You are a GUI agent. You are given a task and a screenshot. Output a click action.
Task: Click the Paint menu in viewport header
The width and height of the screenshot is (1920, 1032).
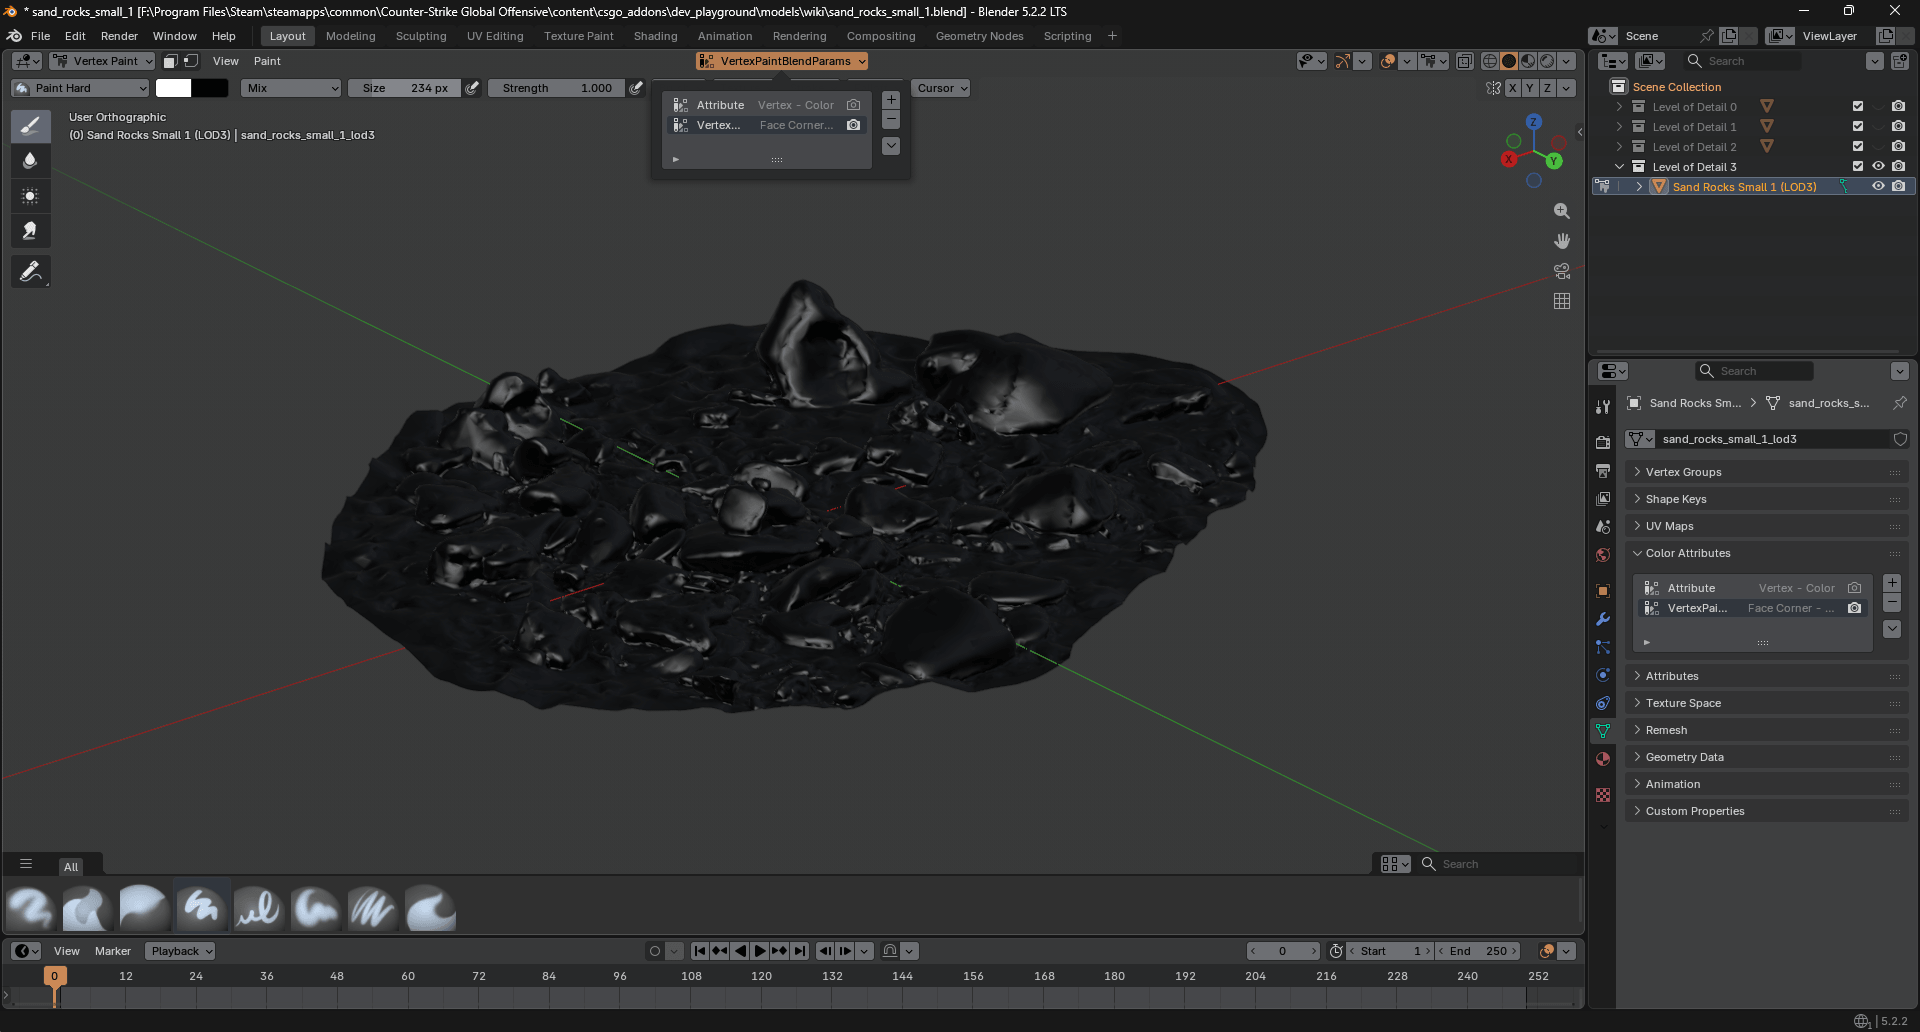(267, 61)
